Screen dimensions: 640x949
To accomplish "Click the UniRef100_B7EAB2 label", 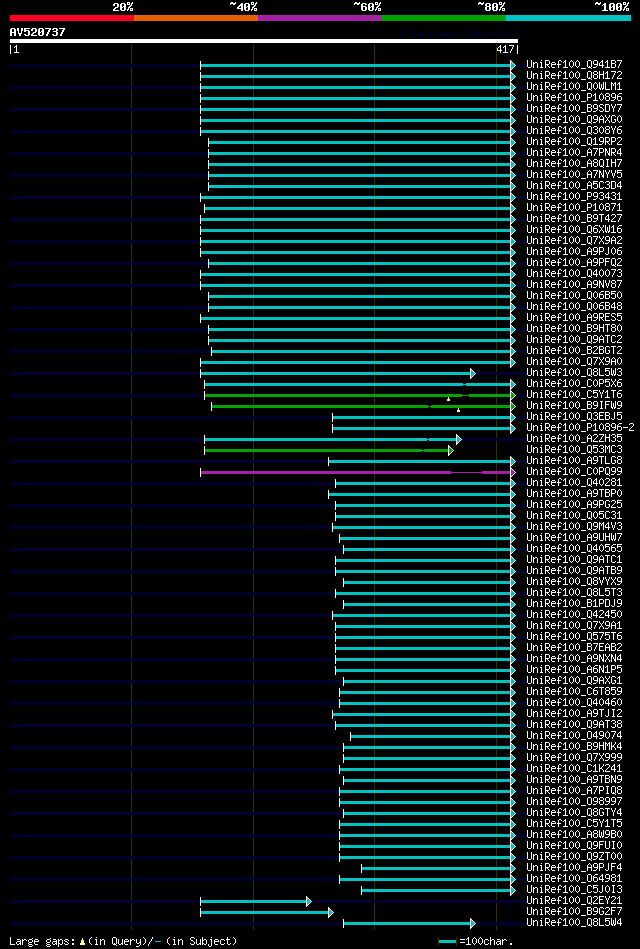I will (574, 648).
